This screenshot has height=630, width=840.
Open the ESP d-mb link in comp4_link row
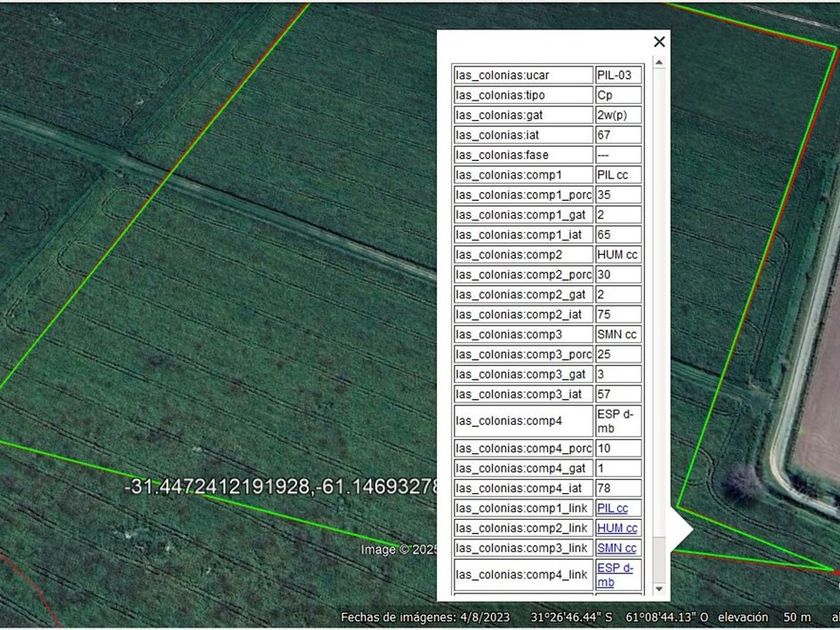click(x=615, y=575)
